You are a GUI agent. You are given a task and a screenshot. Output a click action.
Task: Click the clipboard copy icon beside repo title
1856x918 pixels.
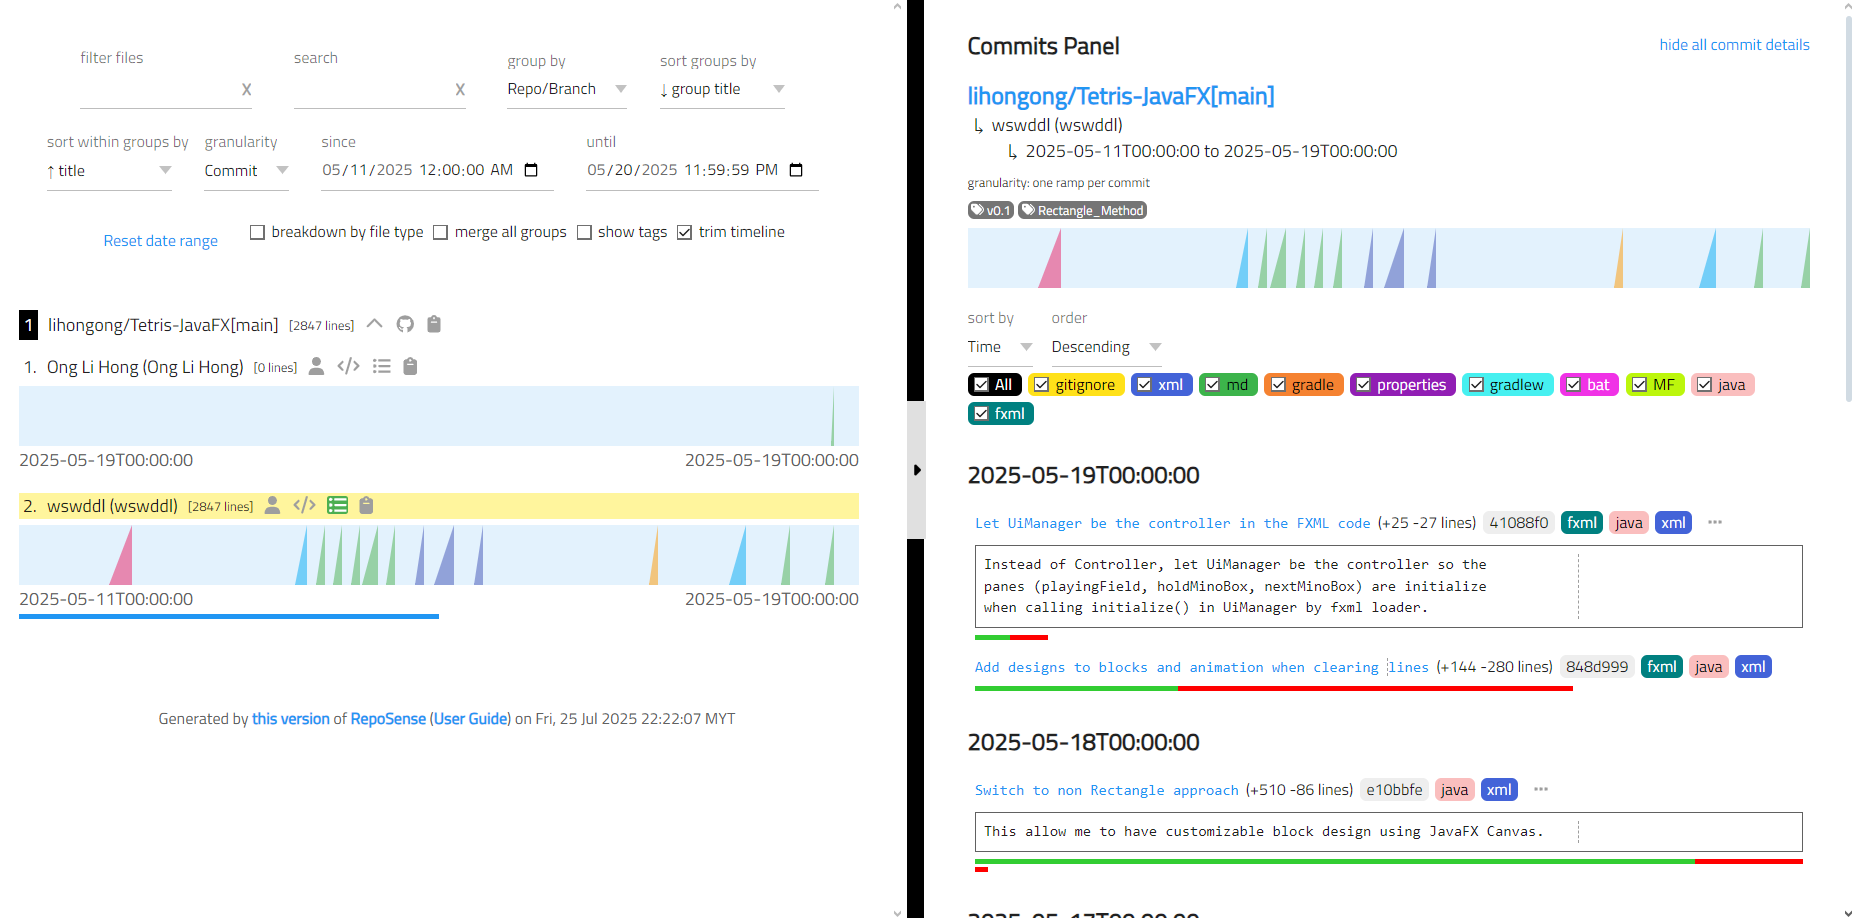pos(434,324)
